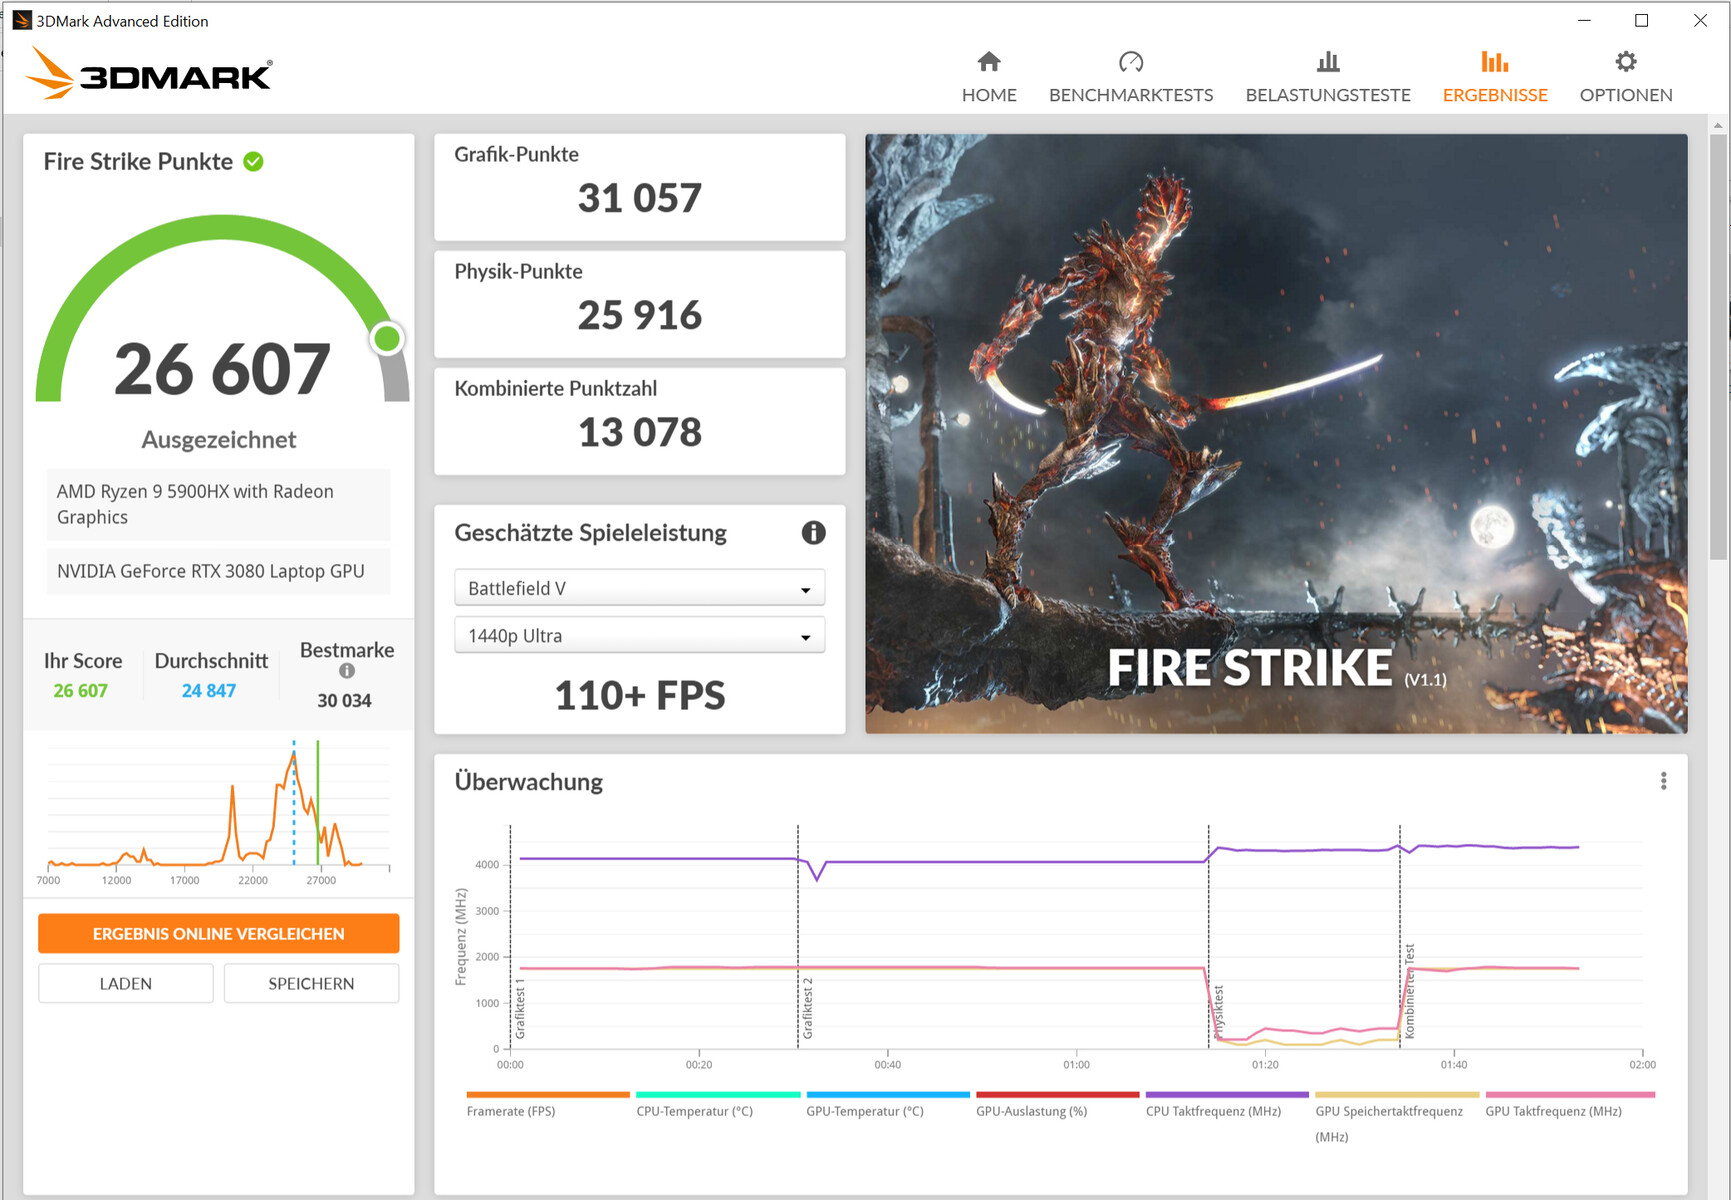Image resolution: width=1731 pixels, height=1200 pixels.
Task: Click the Physiktest marker in the chart
Action: point(1218,1012)
